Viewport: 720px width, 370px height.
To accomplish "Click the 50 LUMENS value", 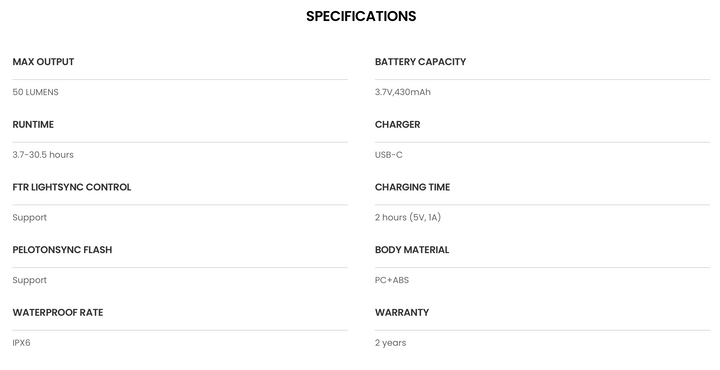I will [x=35, y=92].
